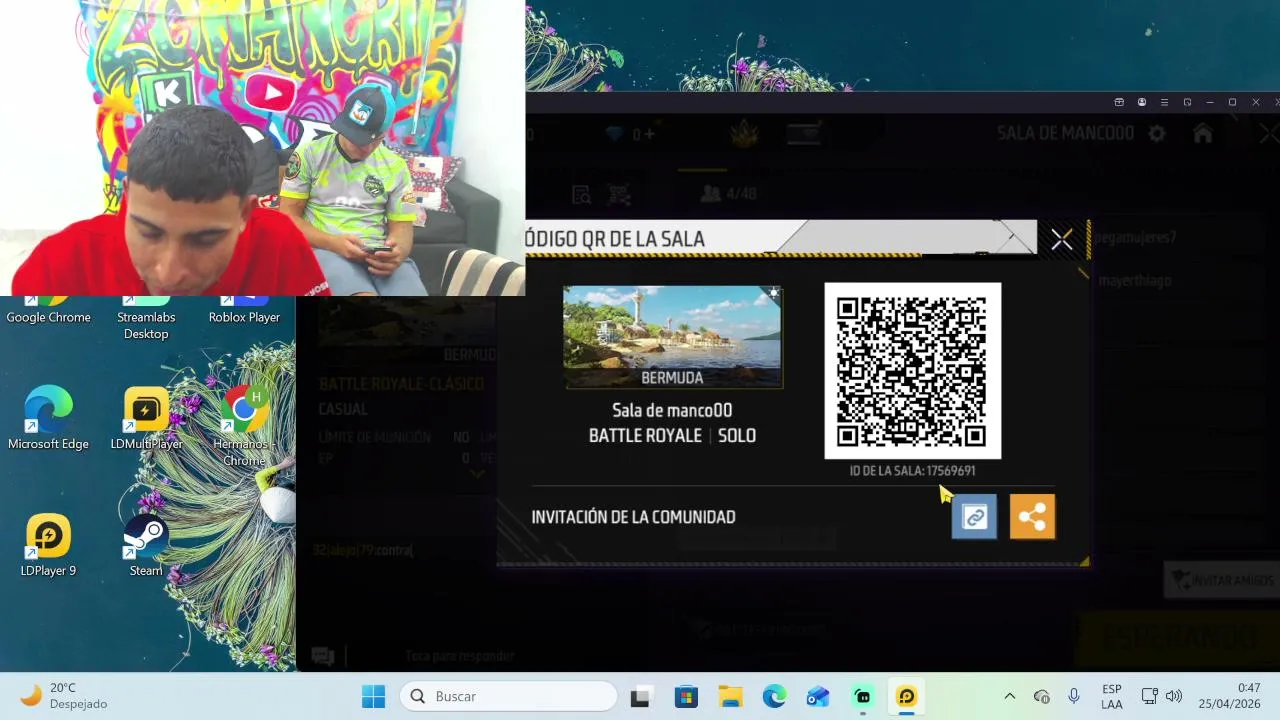The image size is (1280, 720).
Task: Click the diamonds plus counter
Action: [630, 134]
